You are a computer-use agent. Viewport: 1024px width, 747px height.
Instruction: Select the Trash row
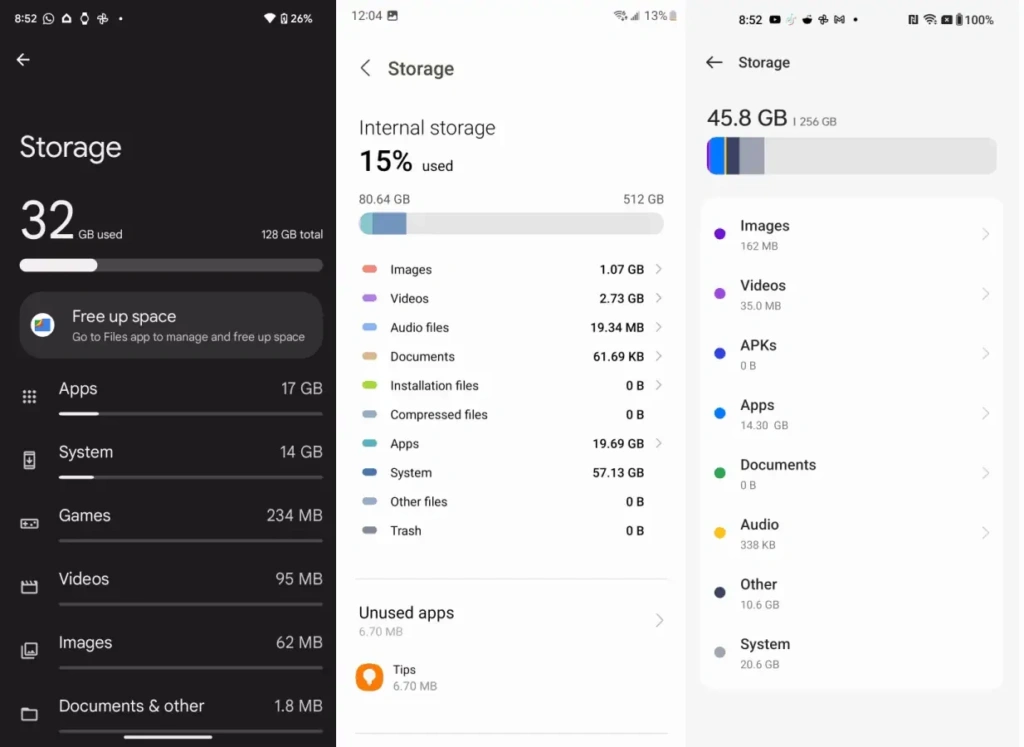pyautogui.click(x=511, y=531)
